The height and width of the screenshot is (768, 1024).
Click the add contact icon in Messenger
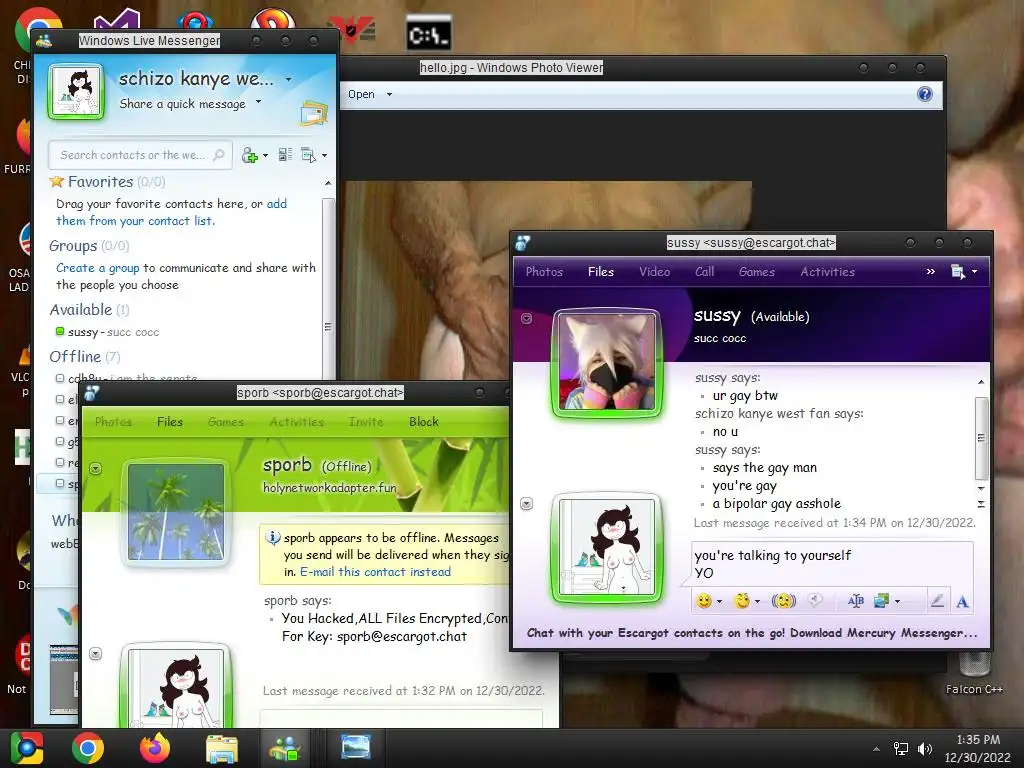(x=249, y=155)
